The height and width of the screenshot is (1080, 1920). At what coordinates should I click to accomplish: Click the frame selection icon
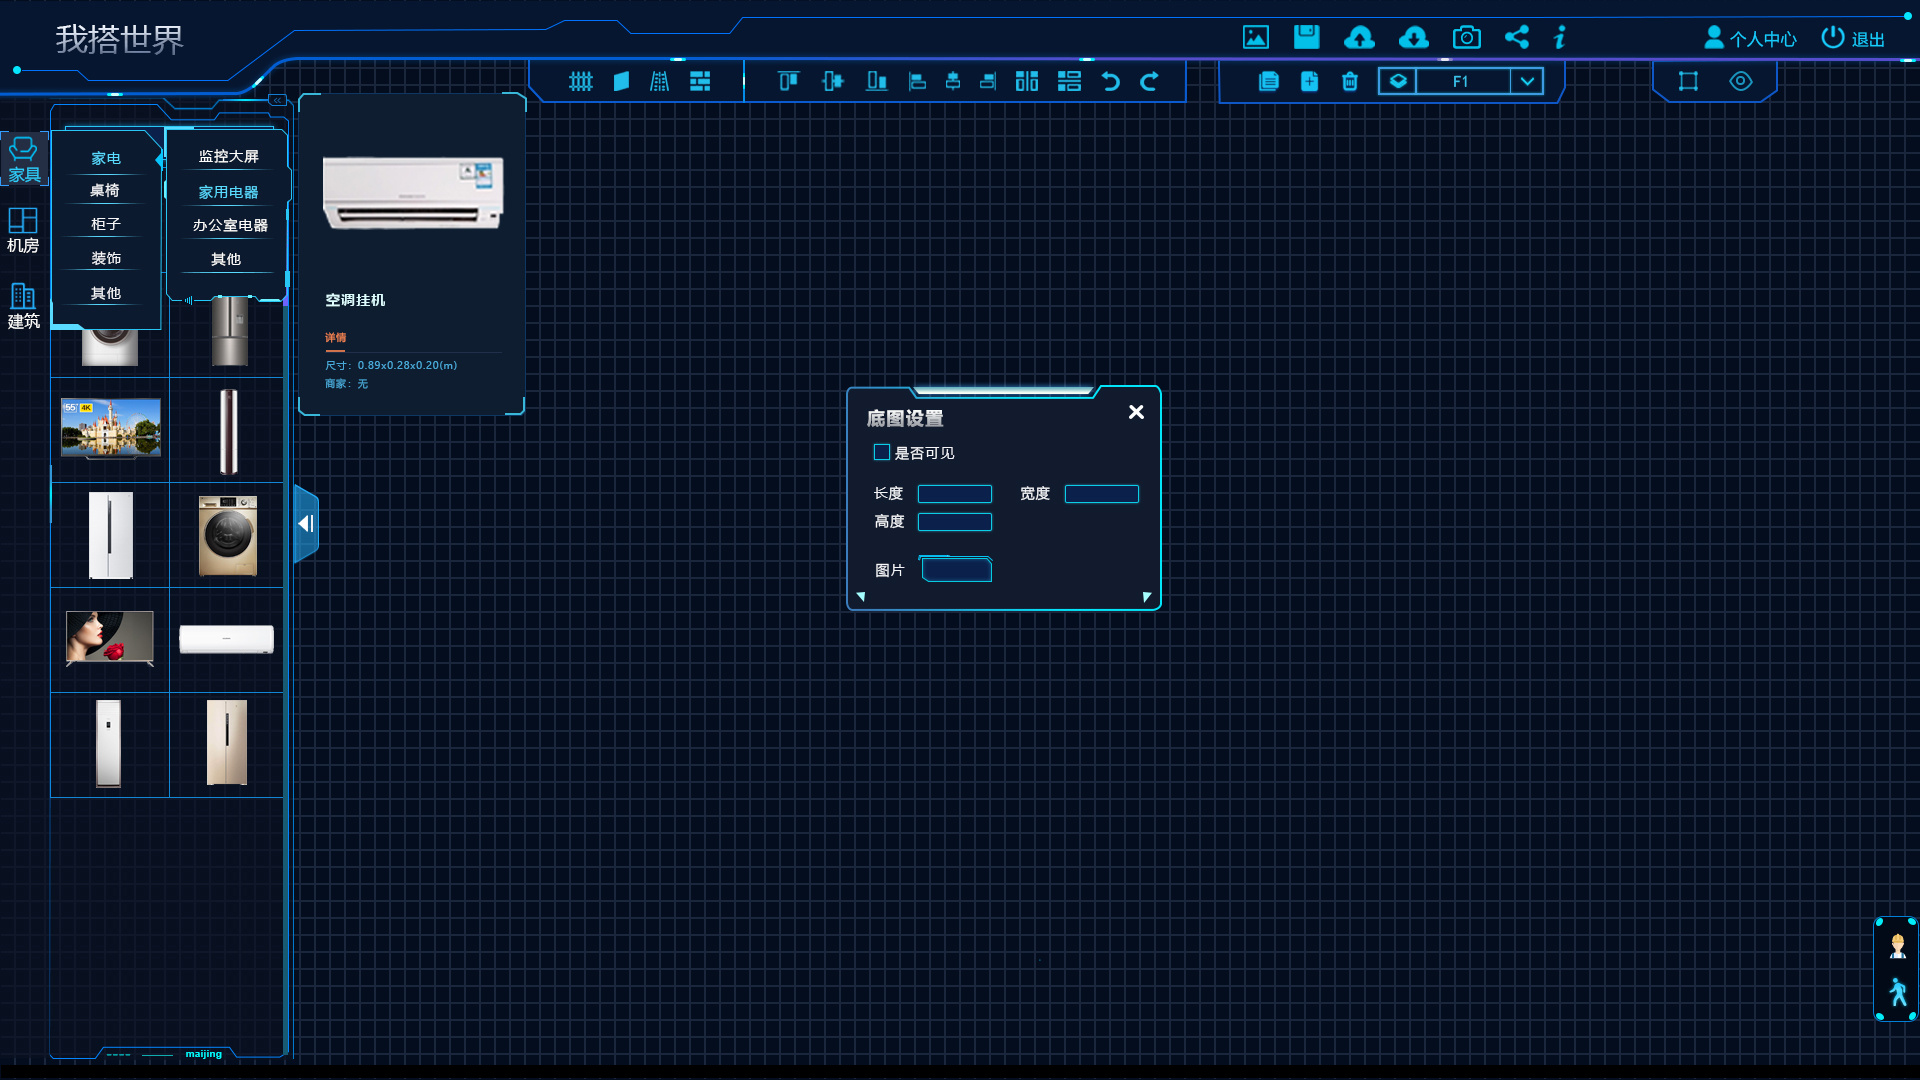tap(1688, 81)
